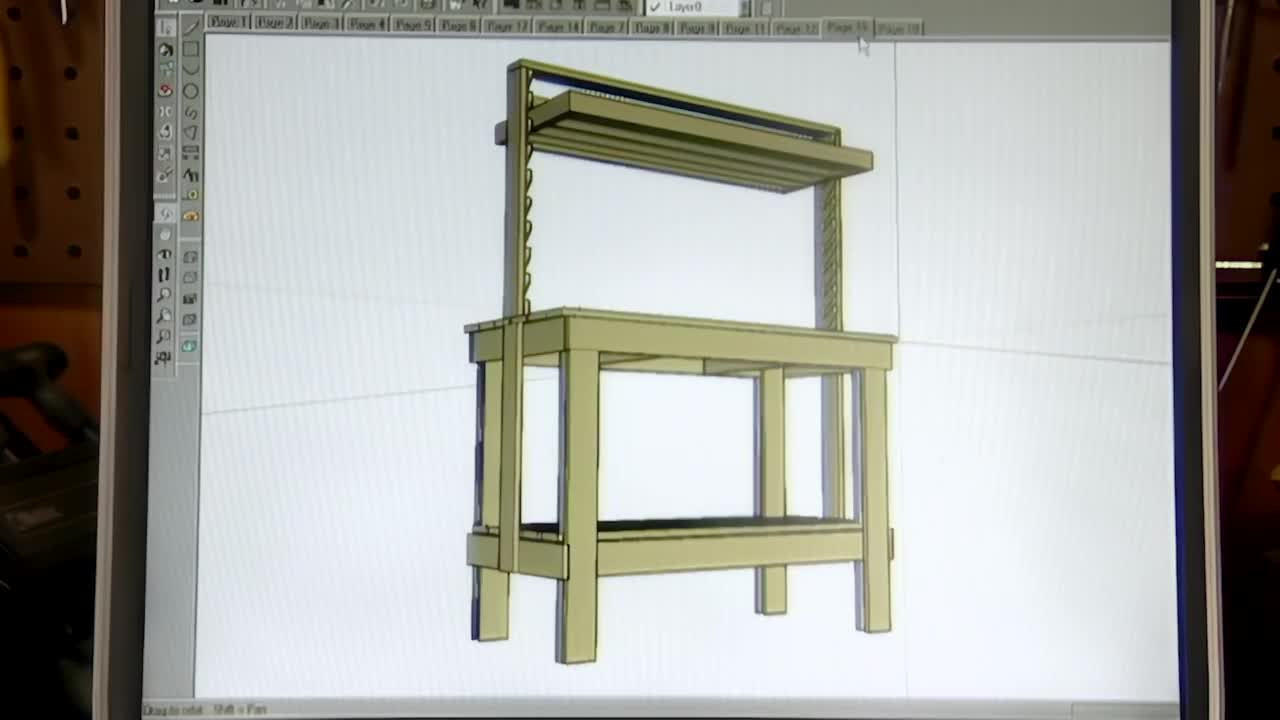Switch to the Page 1 tab
Viewport: 1280px width, 720px height.
click(x=228, y=22)
